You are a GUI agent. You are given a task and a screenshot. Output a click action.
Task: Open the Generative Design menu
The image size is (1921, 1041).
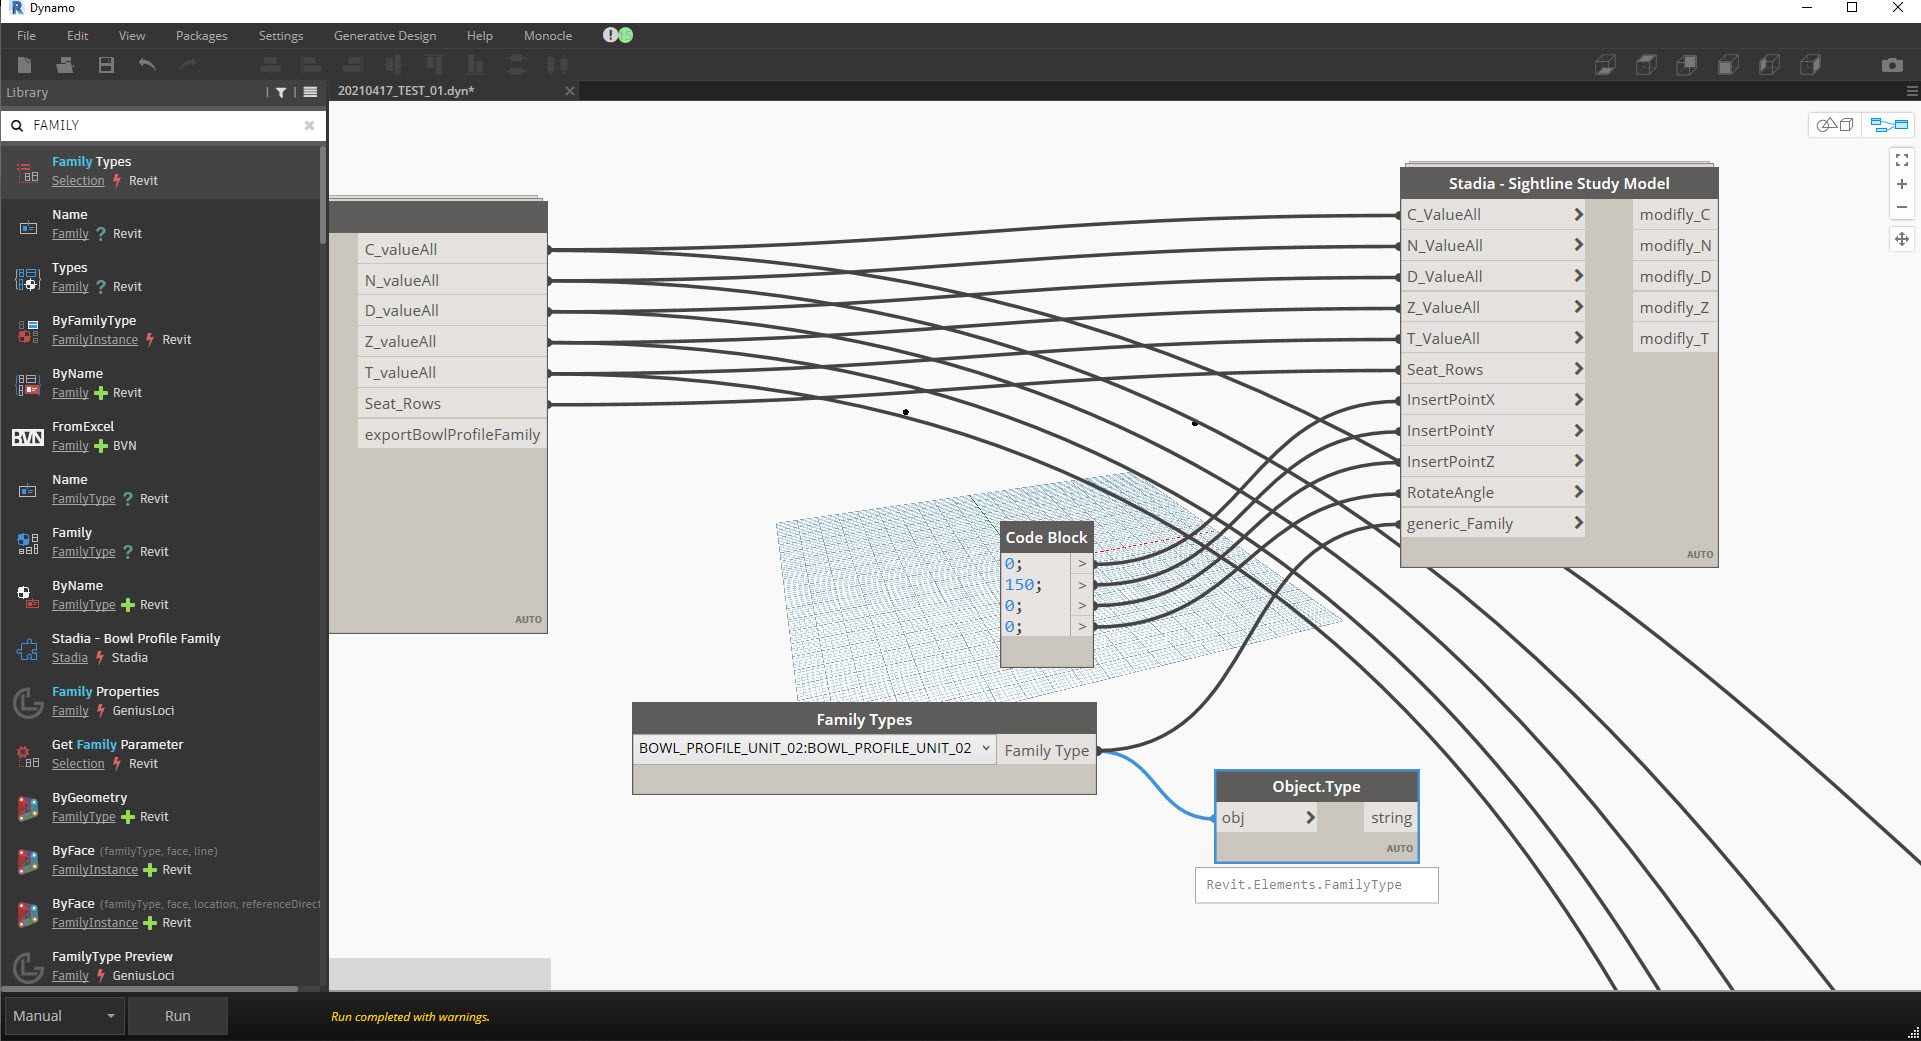point(385,36)
